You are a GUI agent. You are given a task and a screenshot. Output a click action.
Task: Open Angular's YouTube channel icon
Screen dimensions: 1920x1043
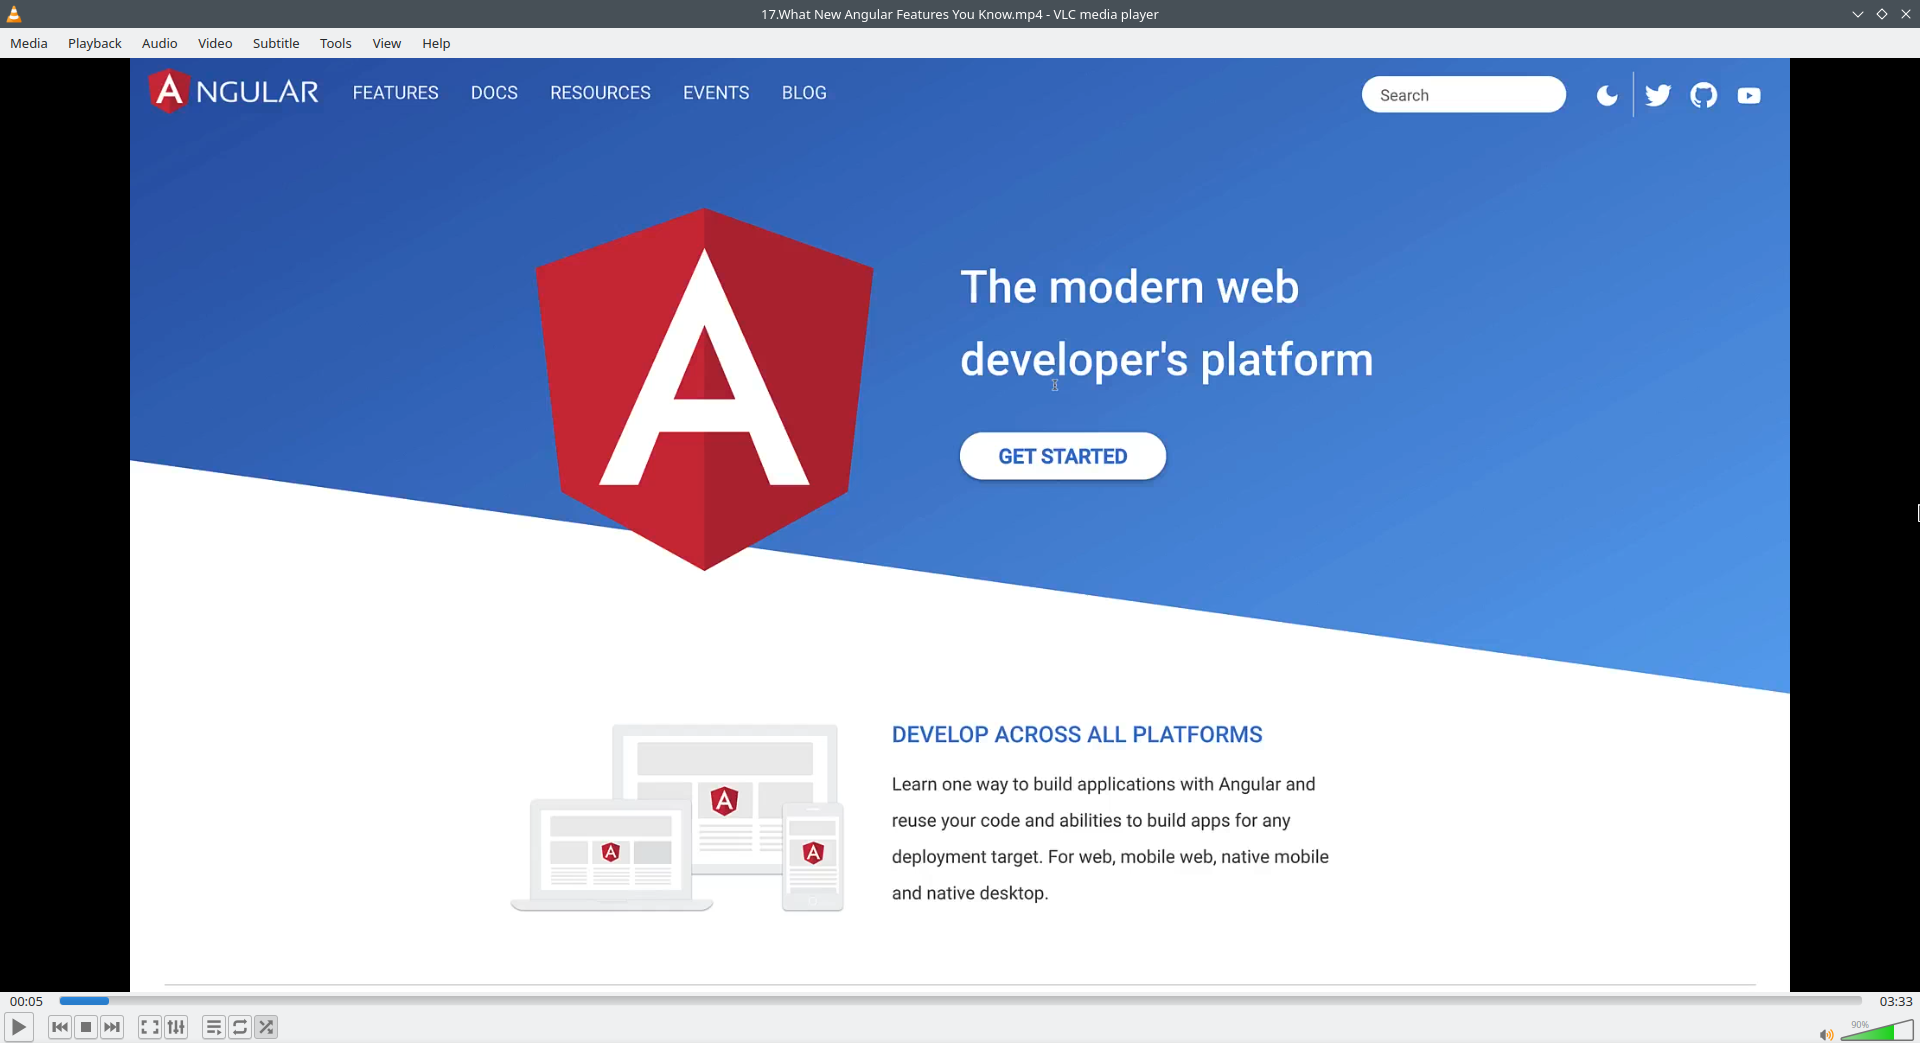[1749, 96]
